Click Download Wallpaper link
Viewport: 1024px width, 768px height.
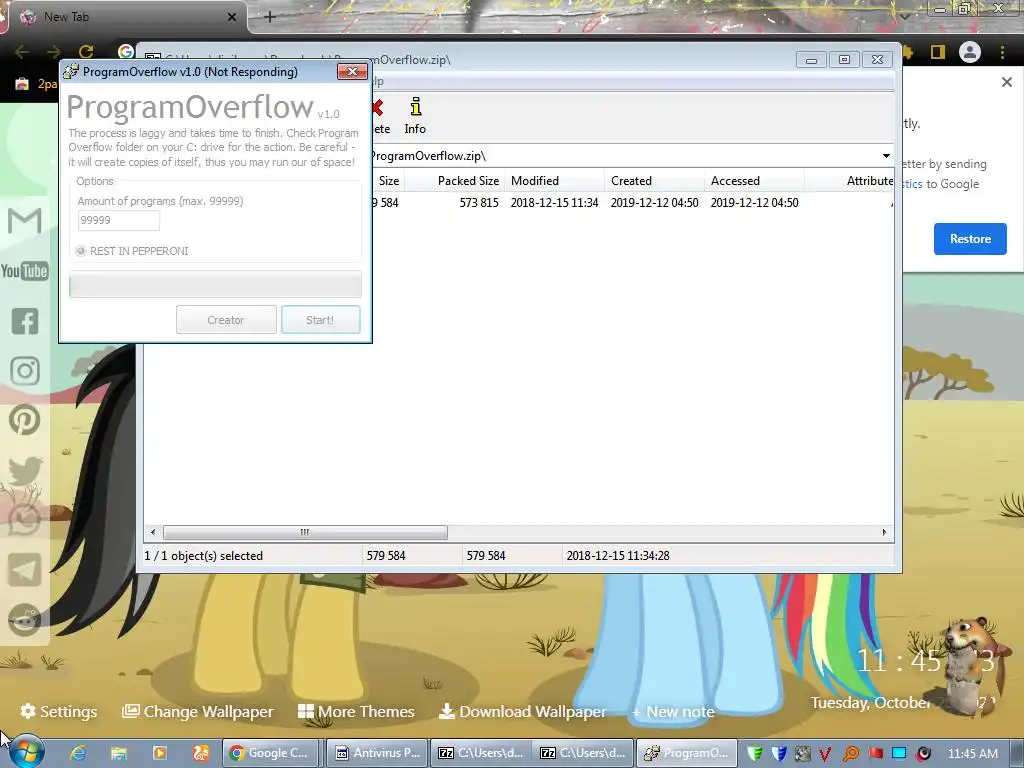point(522,711)
